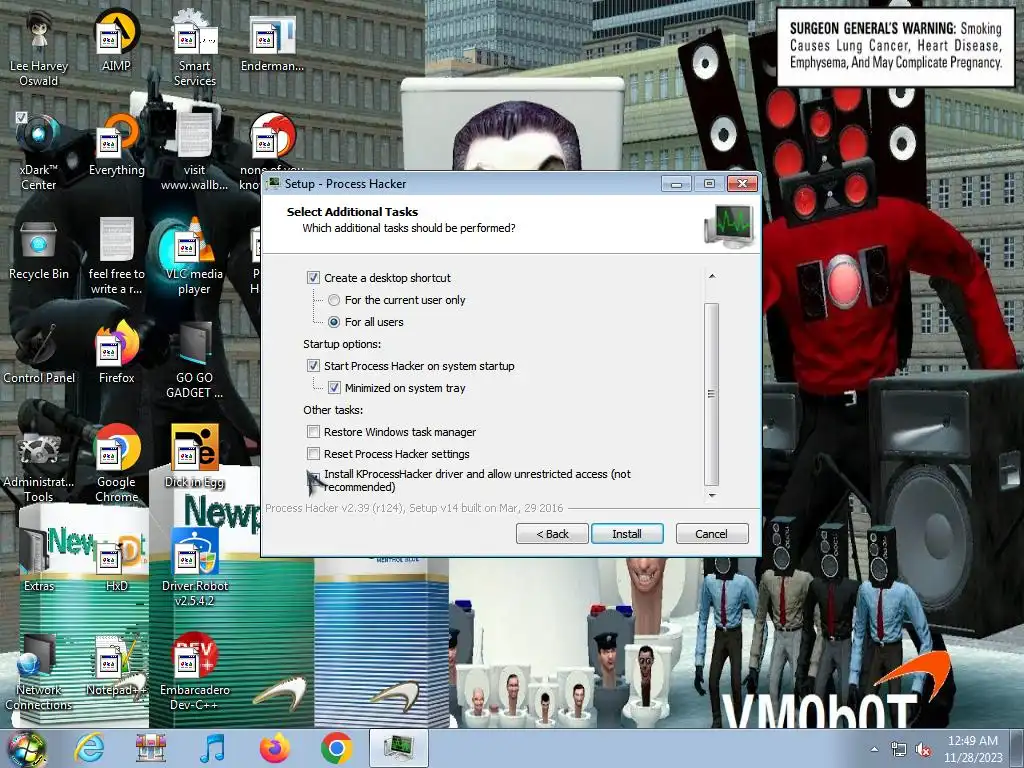Launch Firefox from the desktop
This screenshot has width=1024, height=768.
pos(116,353)
